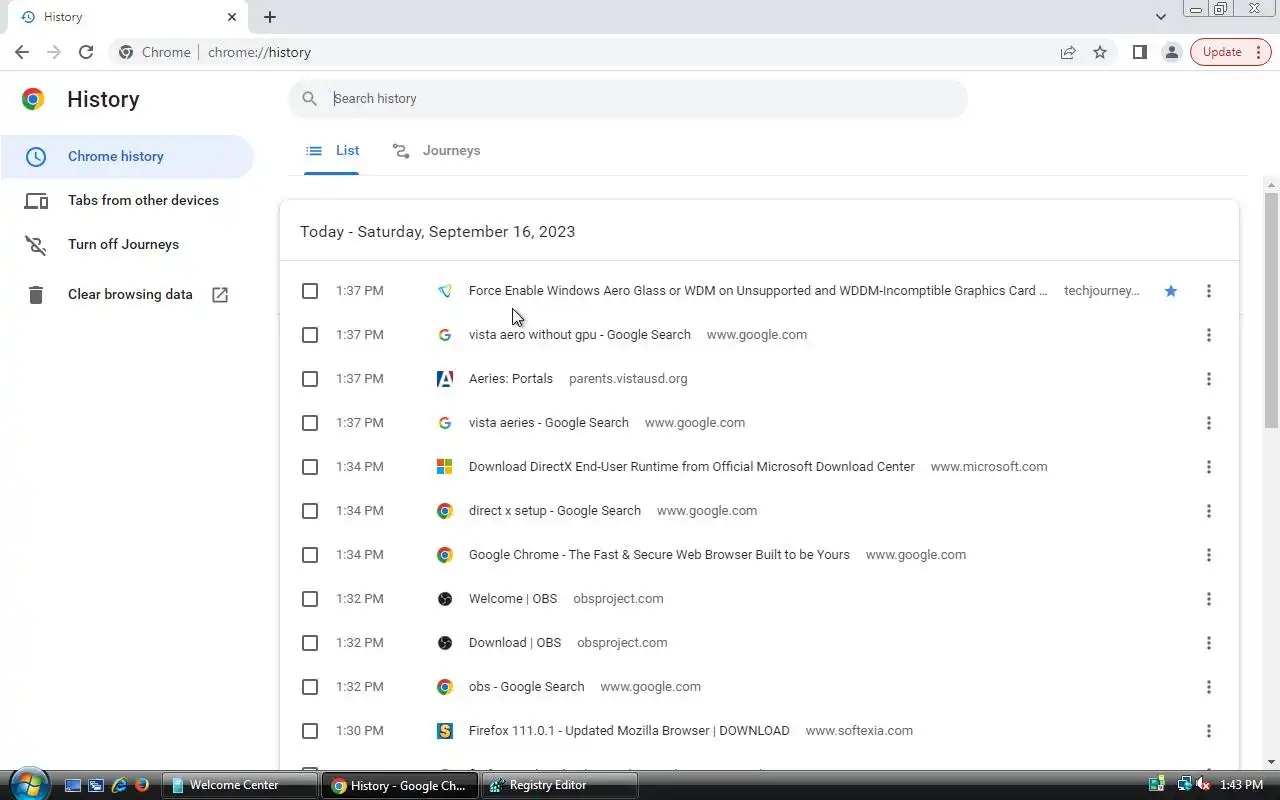
Task: Open more actions for vista aero without gpu entry
Action: (1208, 335)
